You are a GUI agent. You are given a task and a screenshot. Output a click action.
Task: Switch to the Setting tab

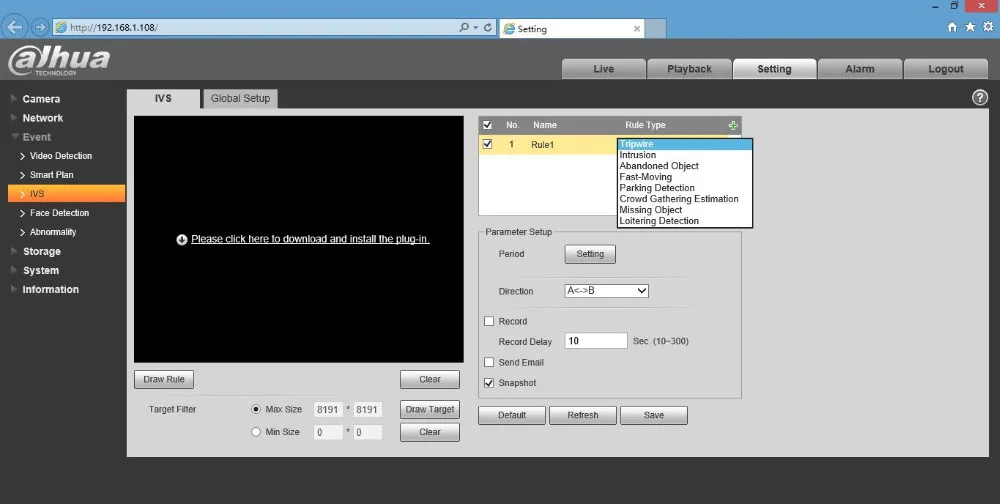pos(774,69)
